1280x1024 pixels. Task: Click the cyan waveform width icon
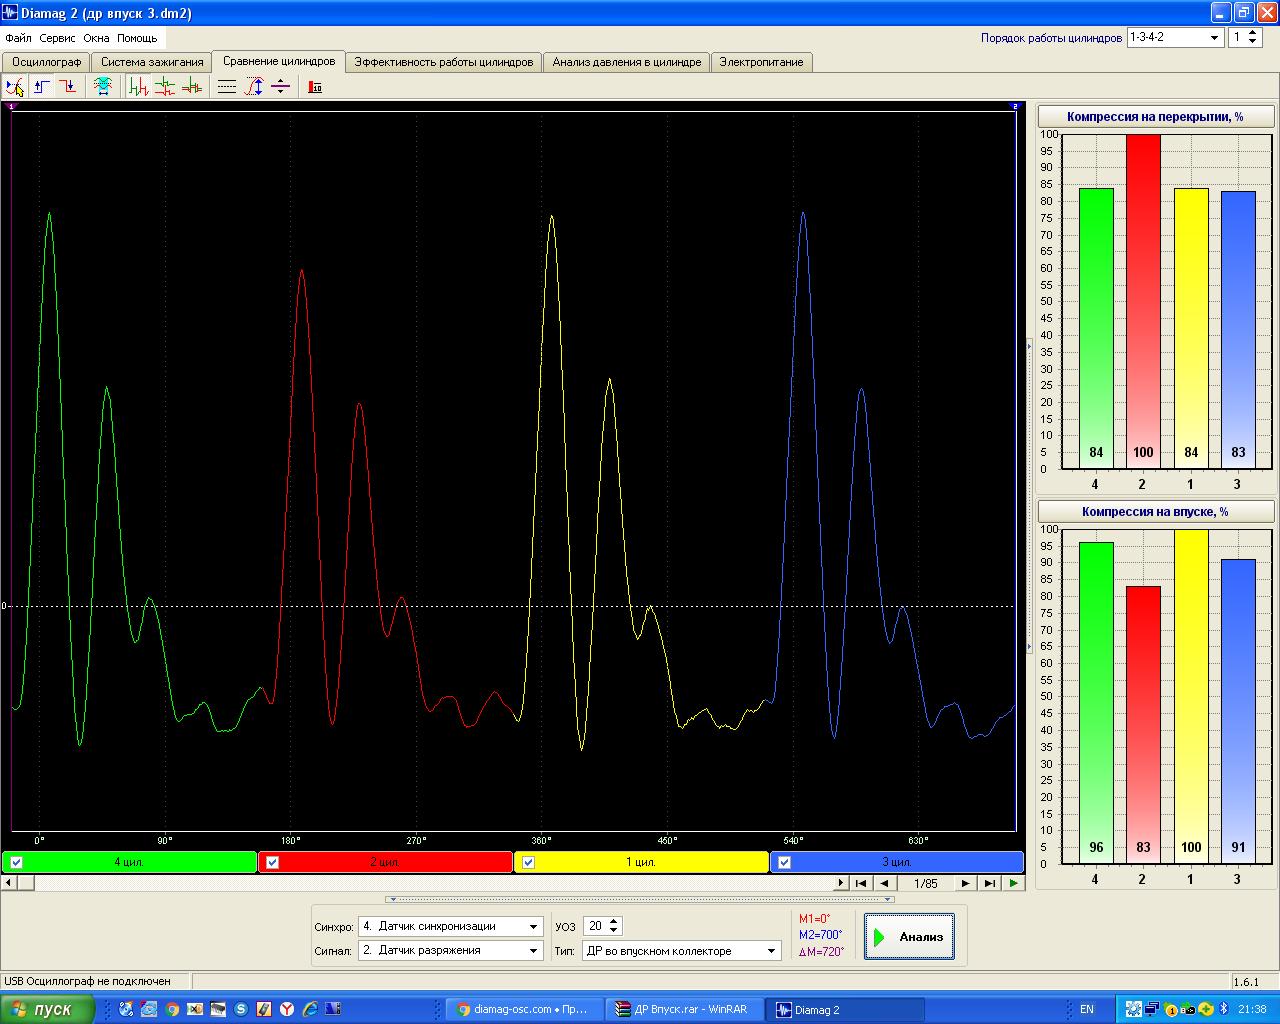point(103,87)
